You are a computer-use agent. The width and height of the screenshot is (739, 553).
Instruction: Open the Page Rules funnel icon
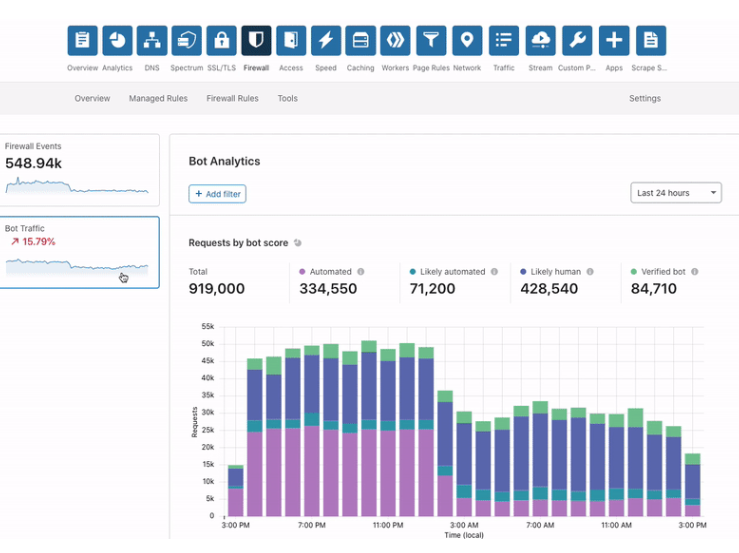431,41
